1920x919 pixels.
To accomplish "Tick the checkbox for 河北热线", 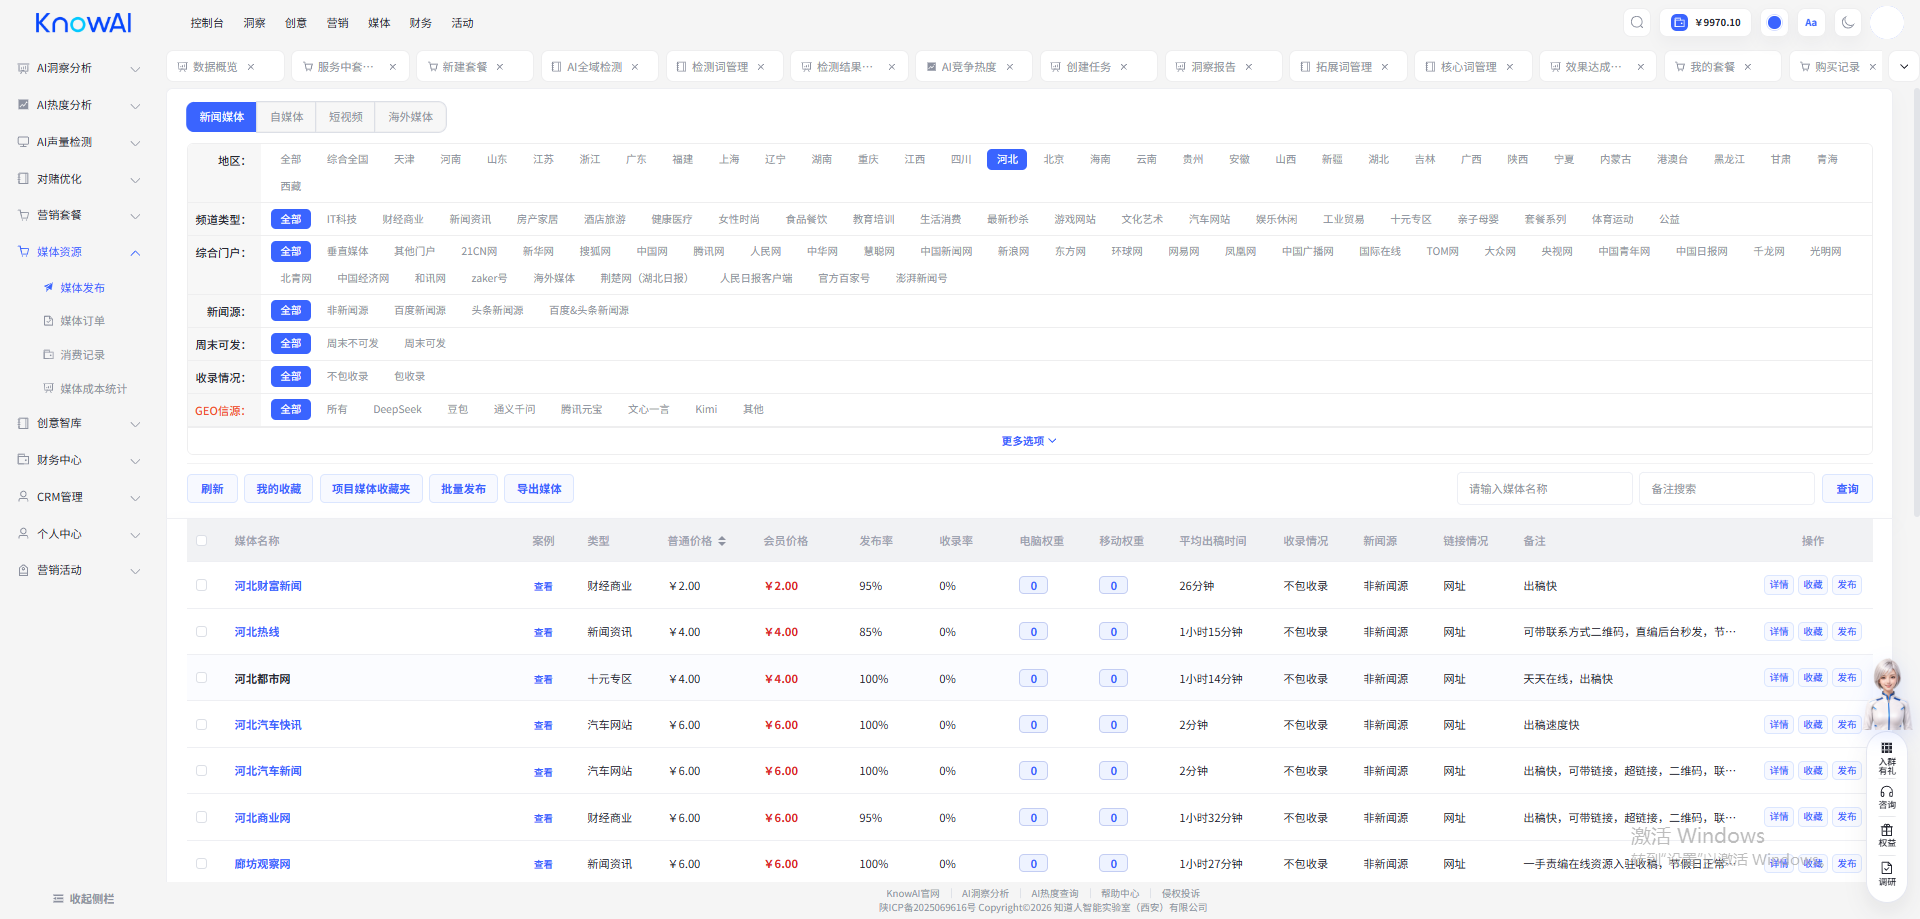I will tap(201, 632).
